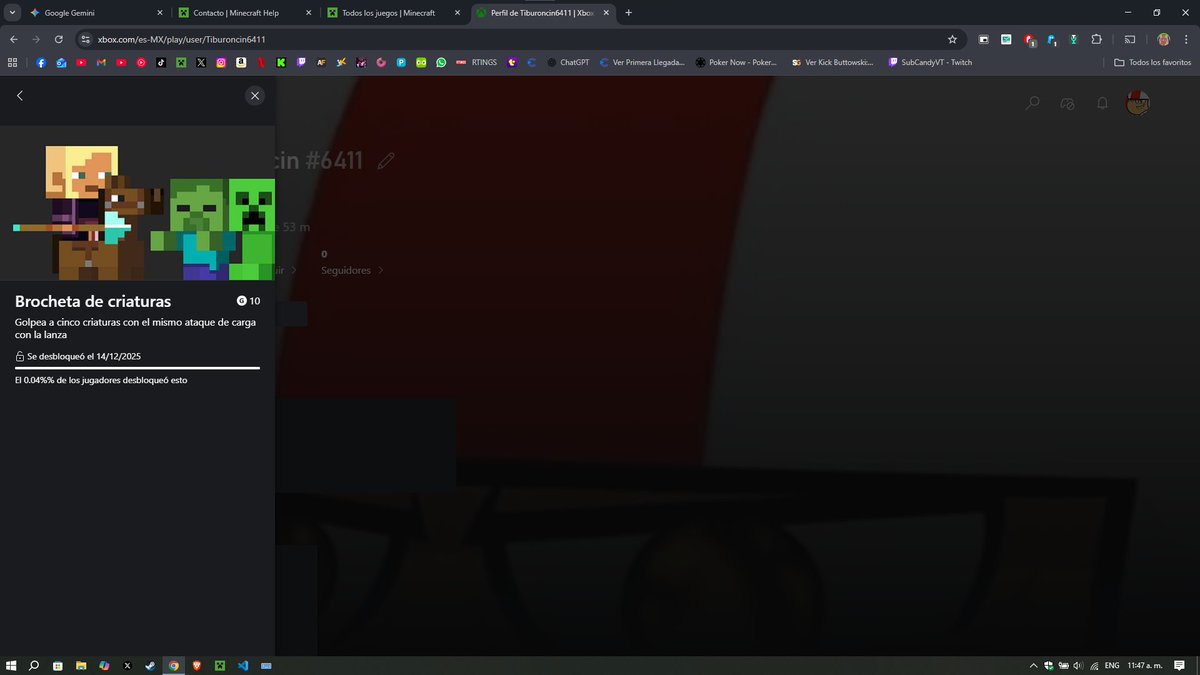Open the Netflix bookmark

point(261,62)
